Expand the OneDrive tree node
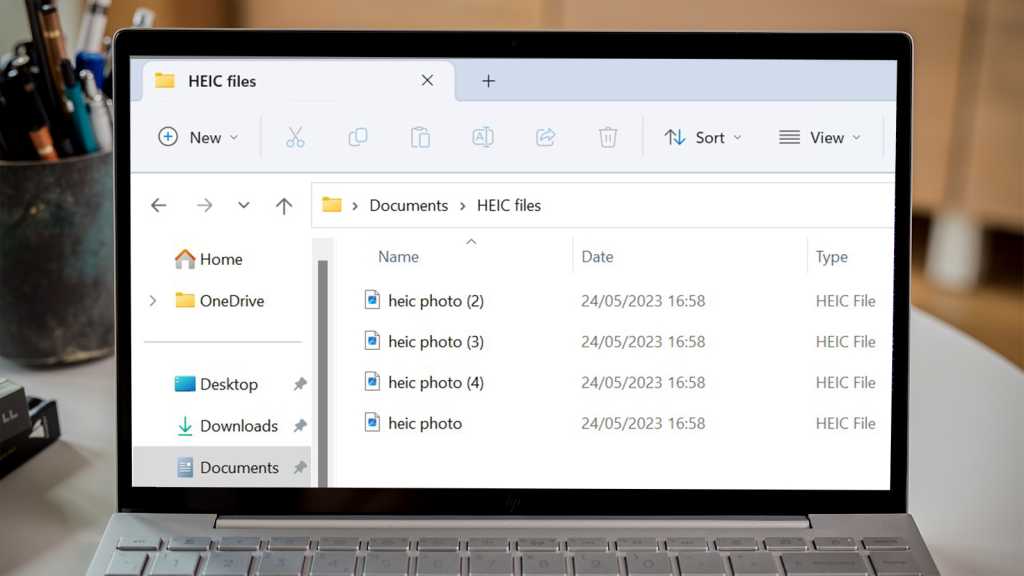 point(153,300)
